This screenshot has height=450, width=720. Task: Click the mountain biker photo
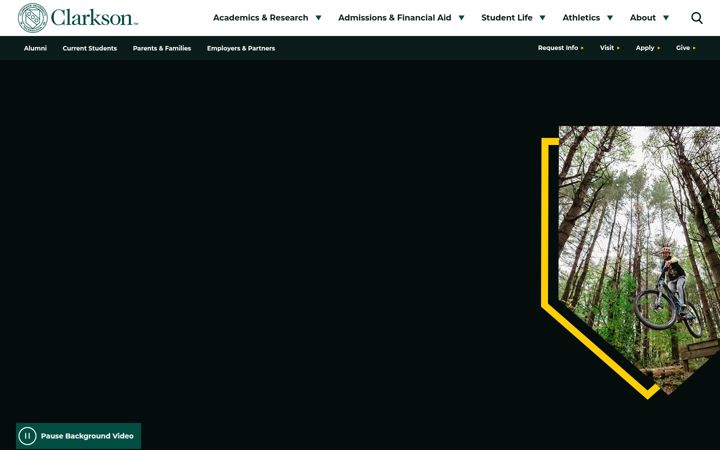639,259
